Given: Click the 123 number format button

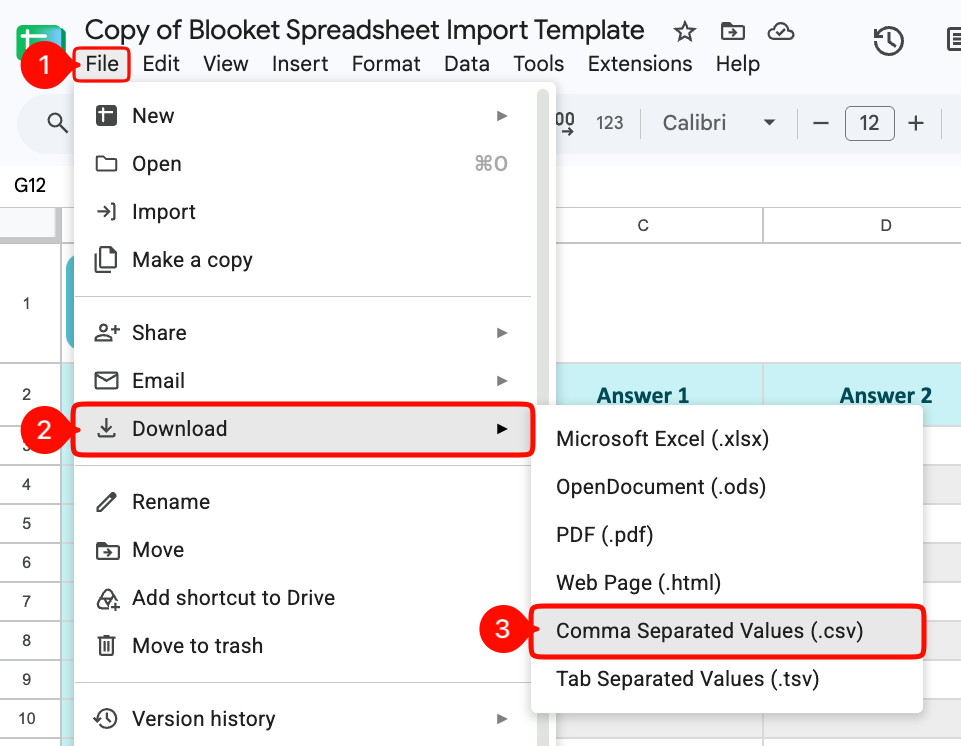Looking at the screenshot, I should point(609,123).
